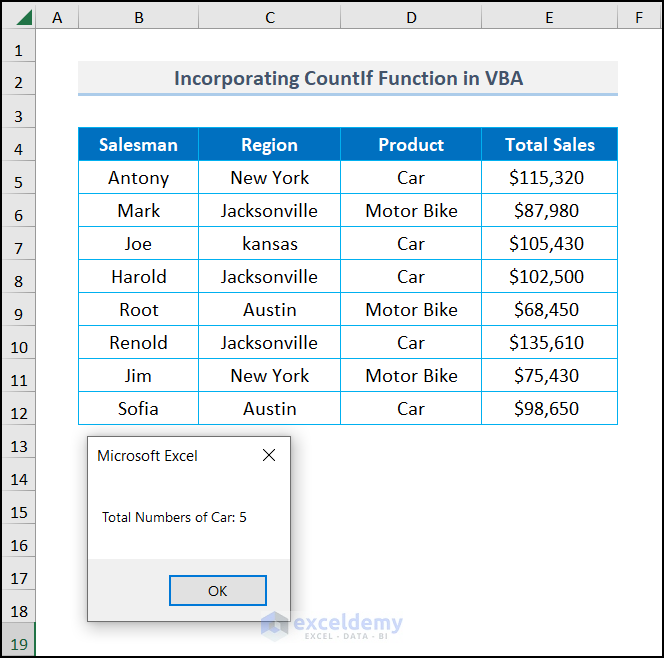Select column C header
The width and height of the screenshot is (664, 658).
point(269,17)
